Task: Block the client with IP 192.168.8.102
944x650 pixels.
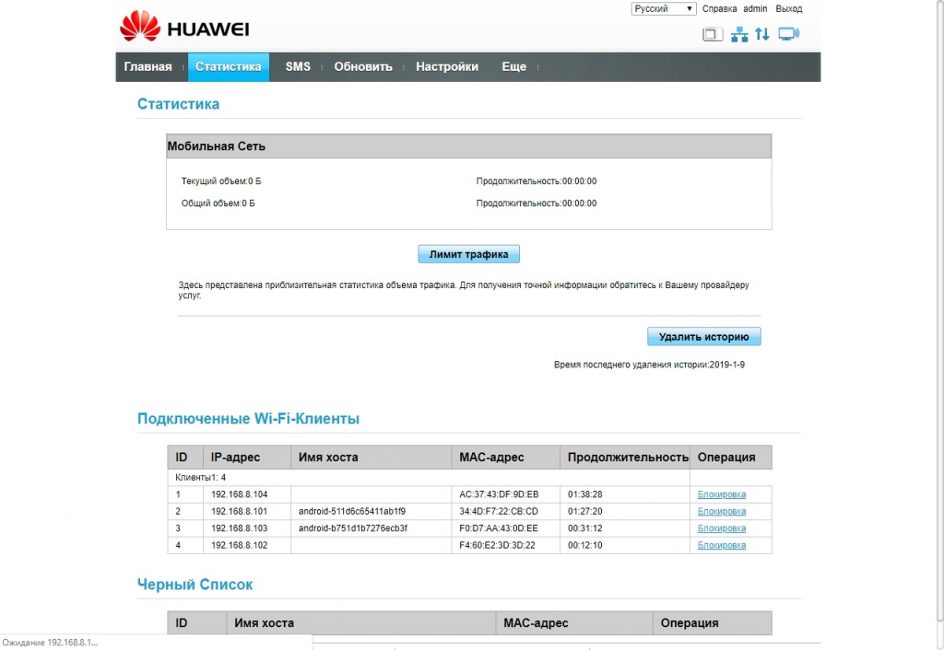Action: pos(721,546)
